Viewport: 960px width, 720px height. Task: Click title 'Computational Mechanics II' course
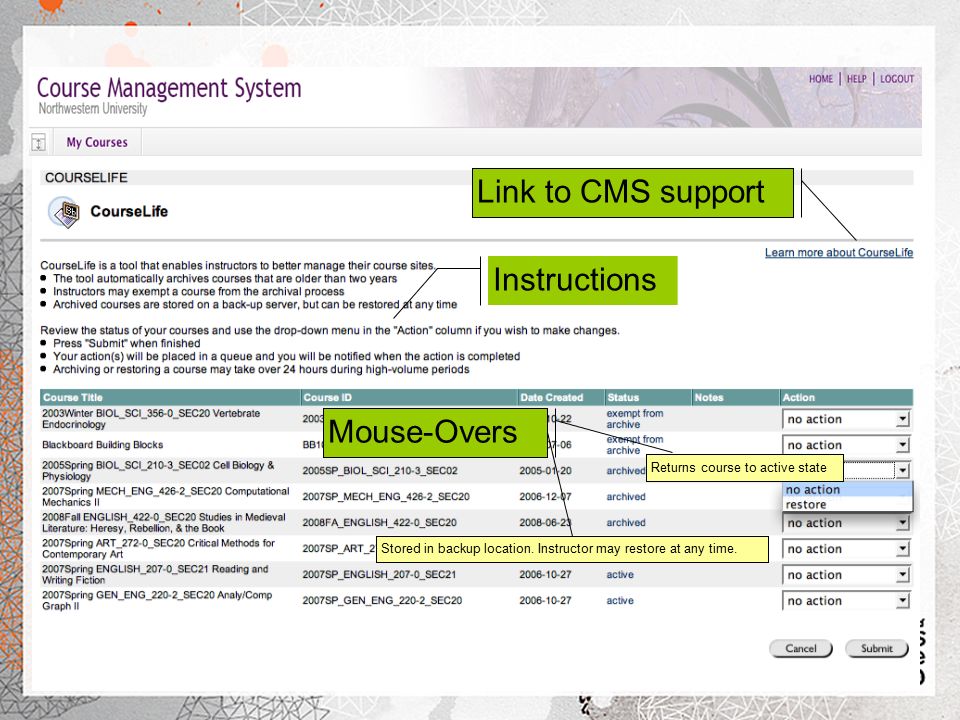pyautogui.click(x=165, y=497)
